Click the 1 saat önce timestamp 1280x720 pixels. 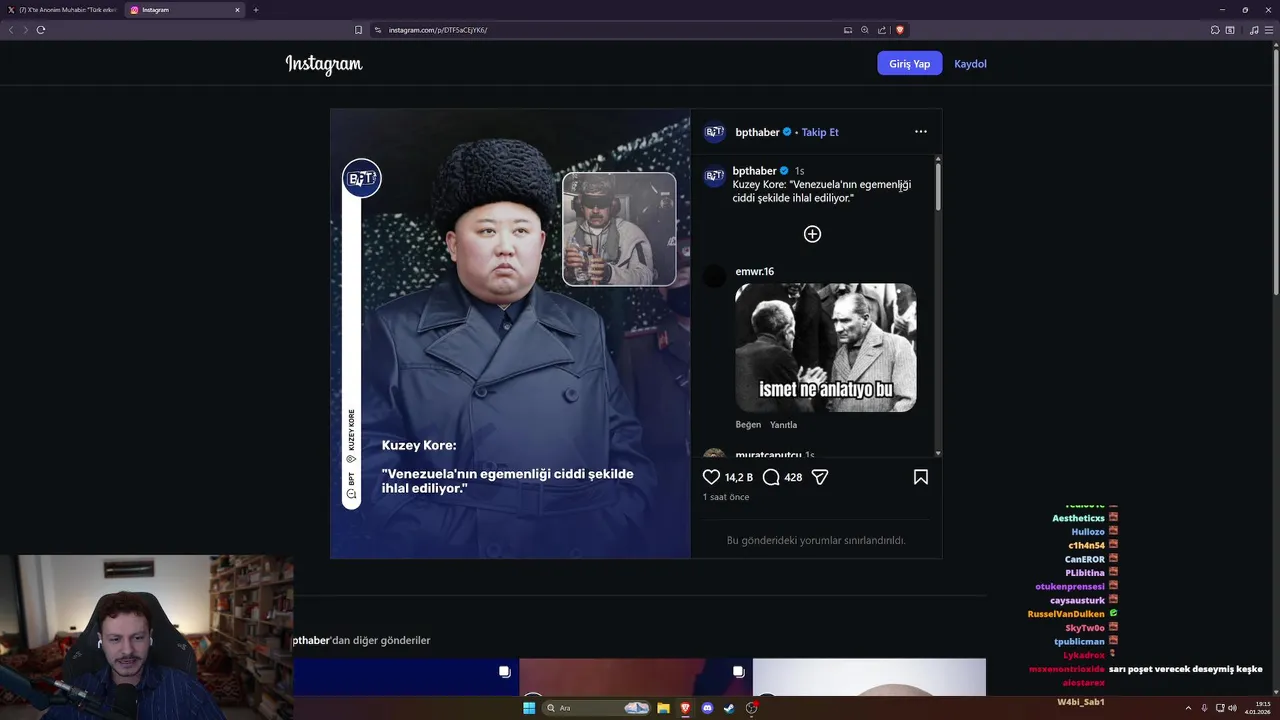click(726, 497)
